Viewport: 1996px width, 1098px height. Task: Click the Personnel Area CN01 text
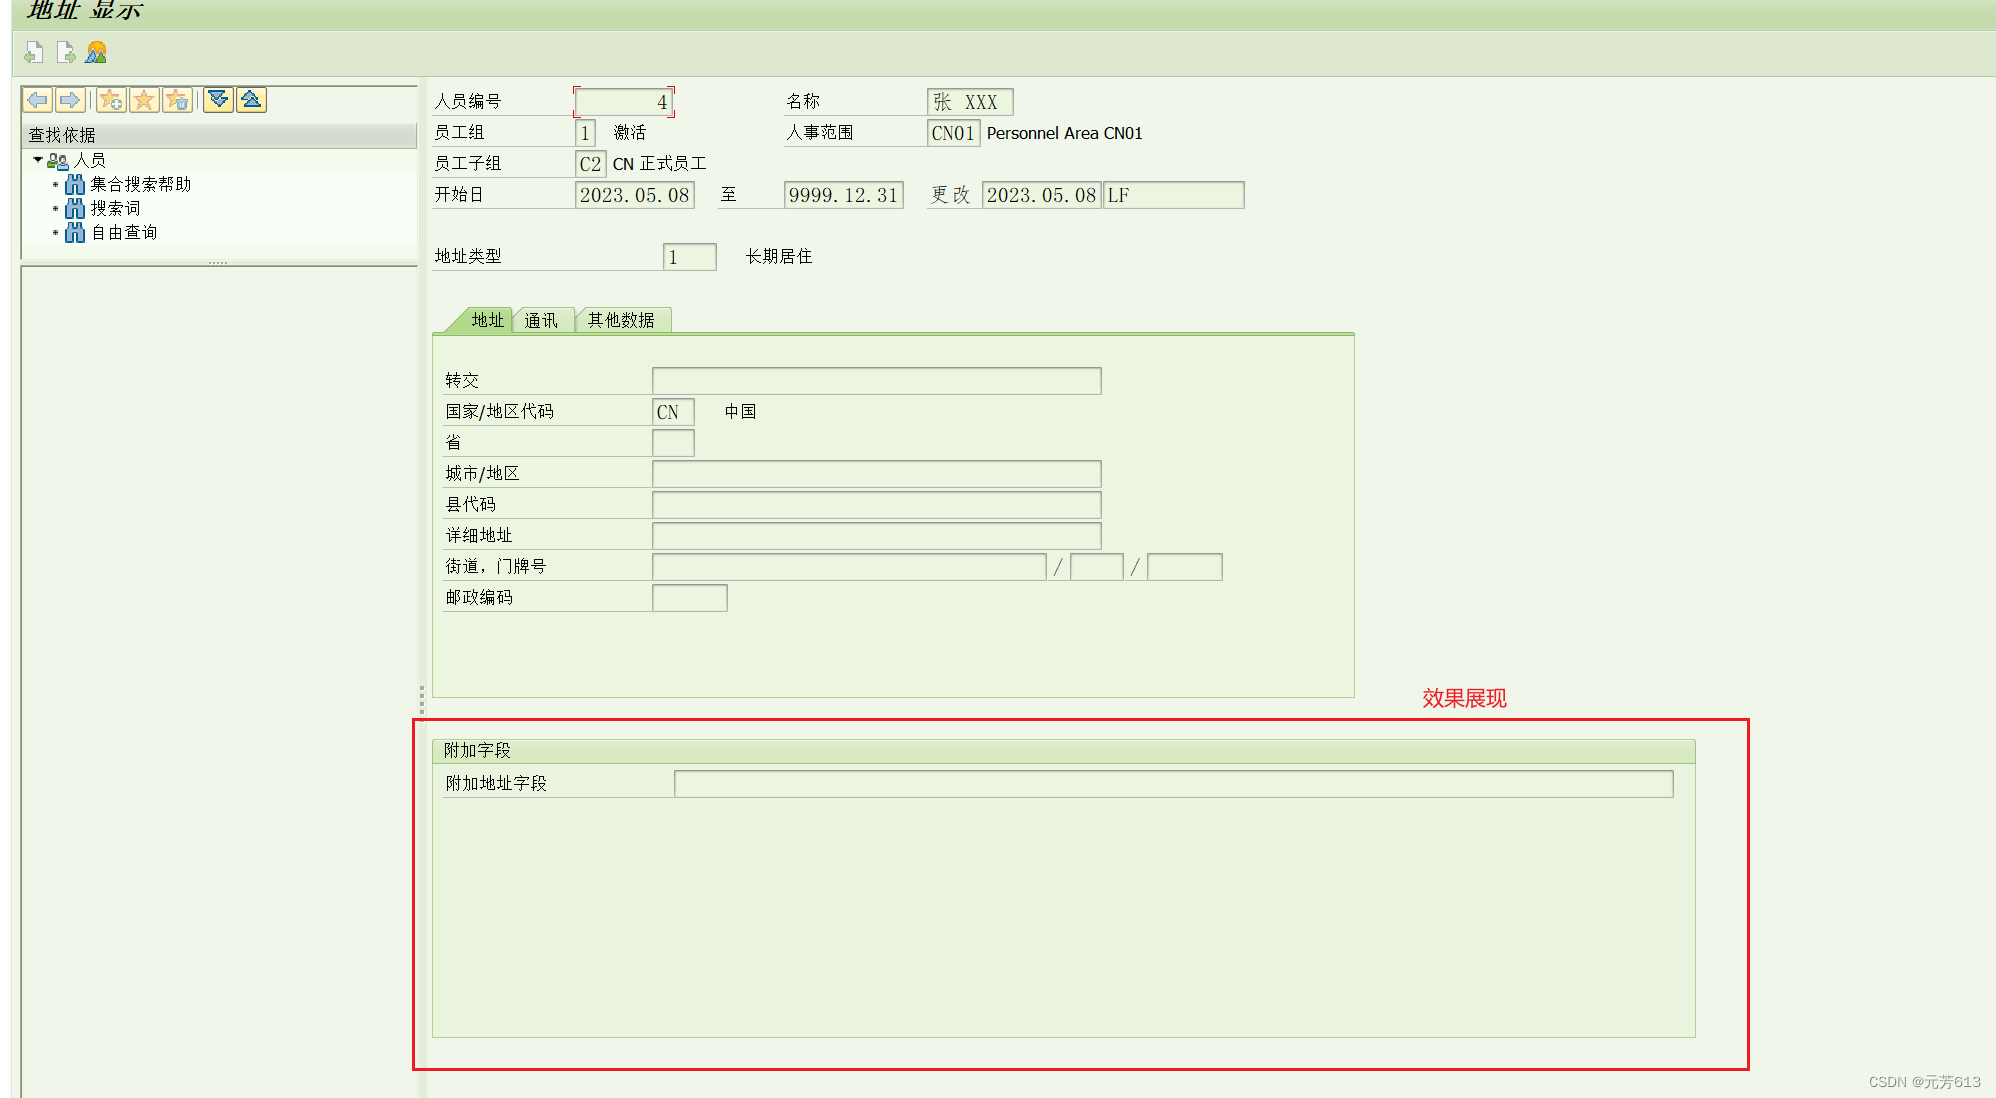point(1064,133)
